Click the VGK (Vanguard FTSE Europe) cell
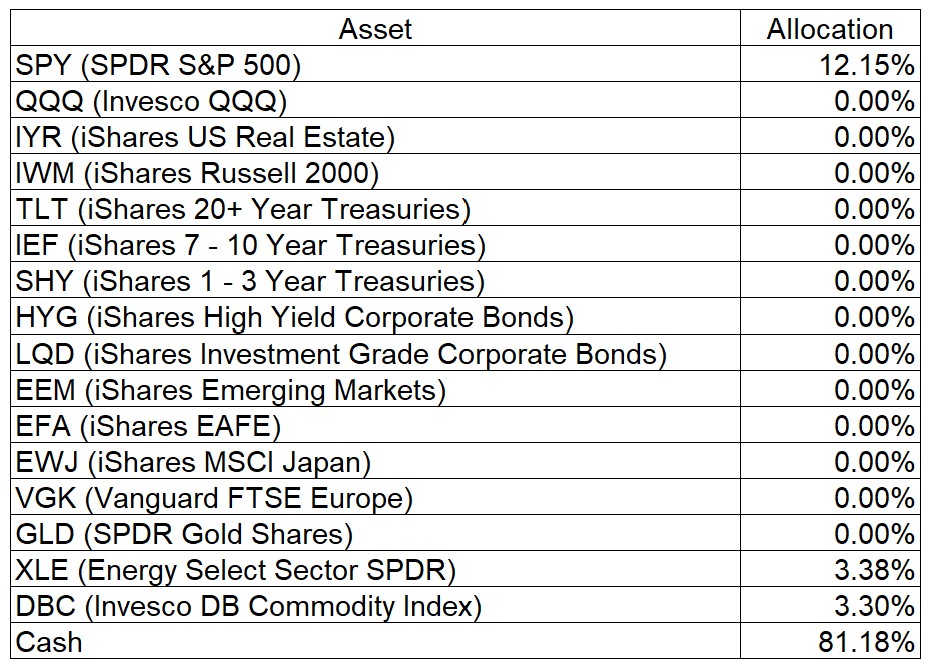Screen dimensions: 926x660 pos(214,498)
